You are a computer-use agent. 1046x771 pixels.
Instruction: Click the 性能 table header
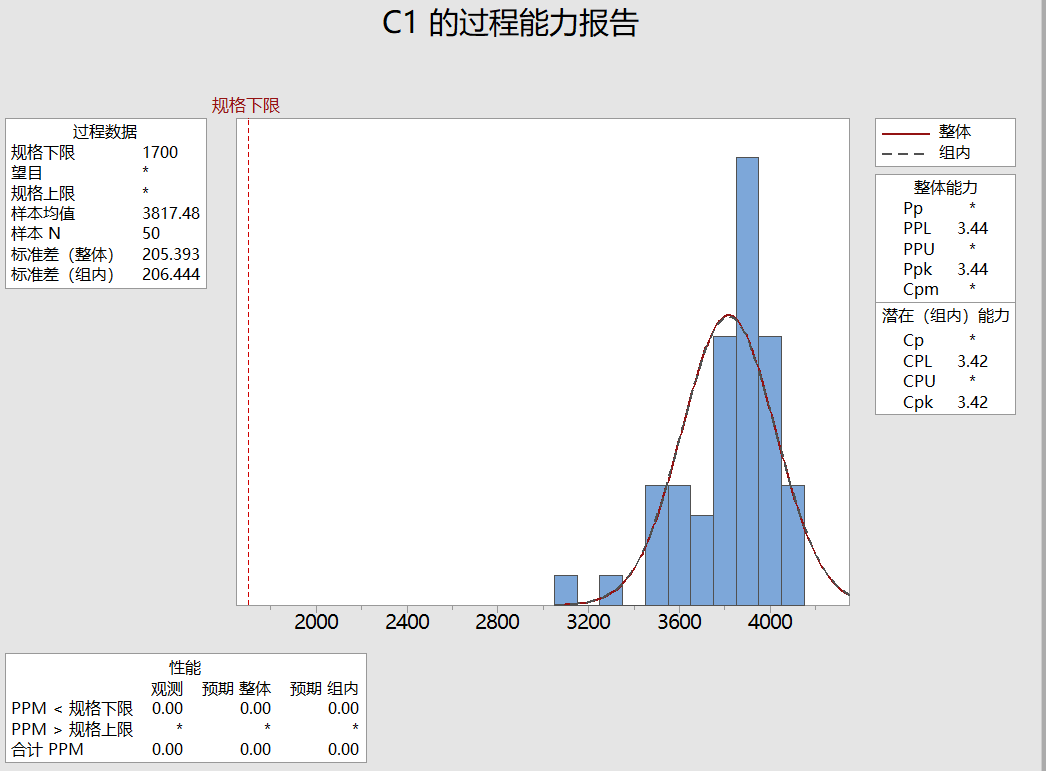coord(186,668)
